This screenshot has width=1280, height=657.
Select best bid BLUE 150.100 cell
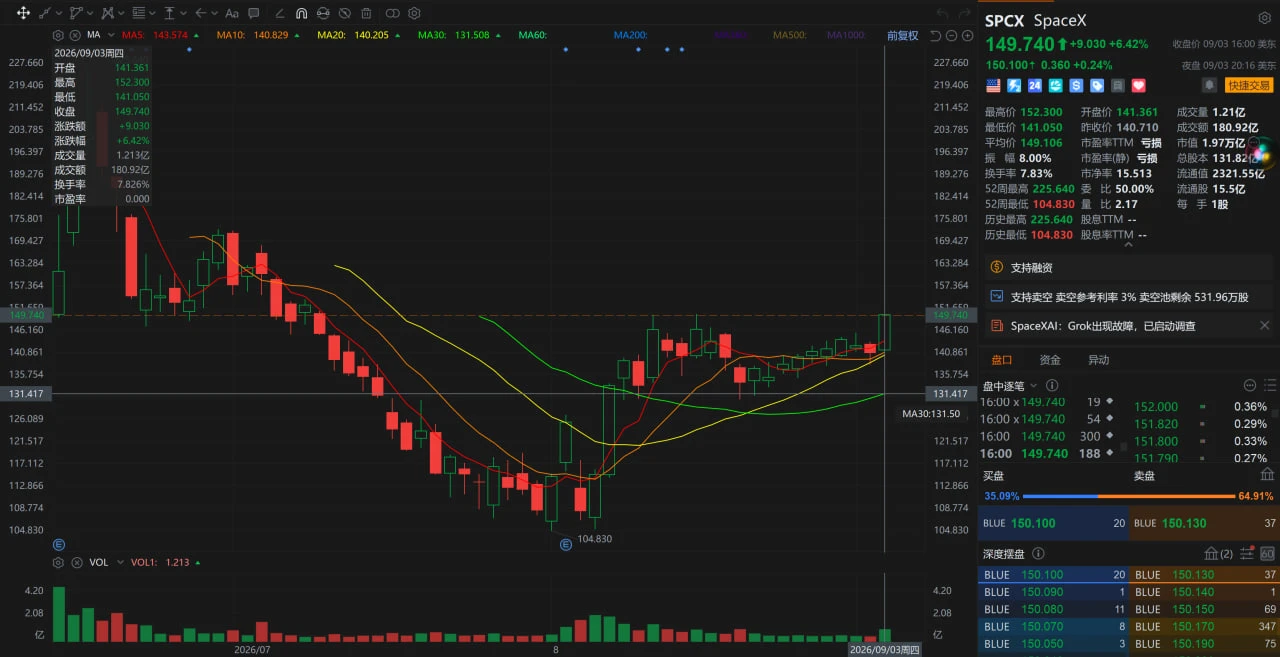pos(1053,523)
